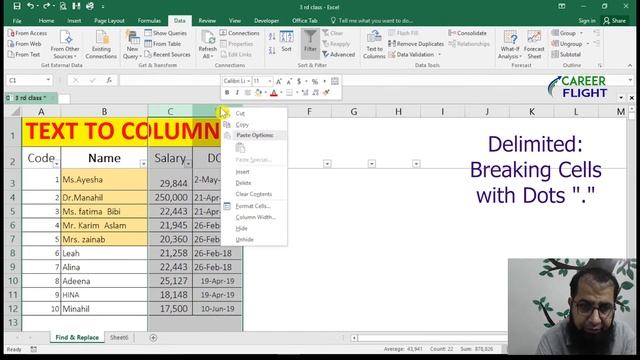This screenshot has width=640, height=360.
Task: Click Decrease Font Size in mini toolbar
Action: coord(289,81)
